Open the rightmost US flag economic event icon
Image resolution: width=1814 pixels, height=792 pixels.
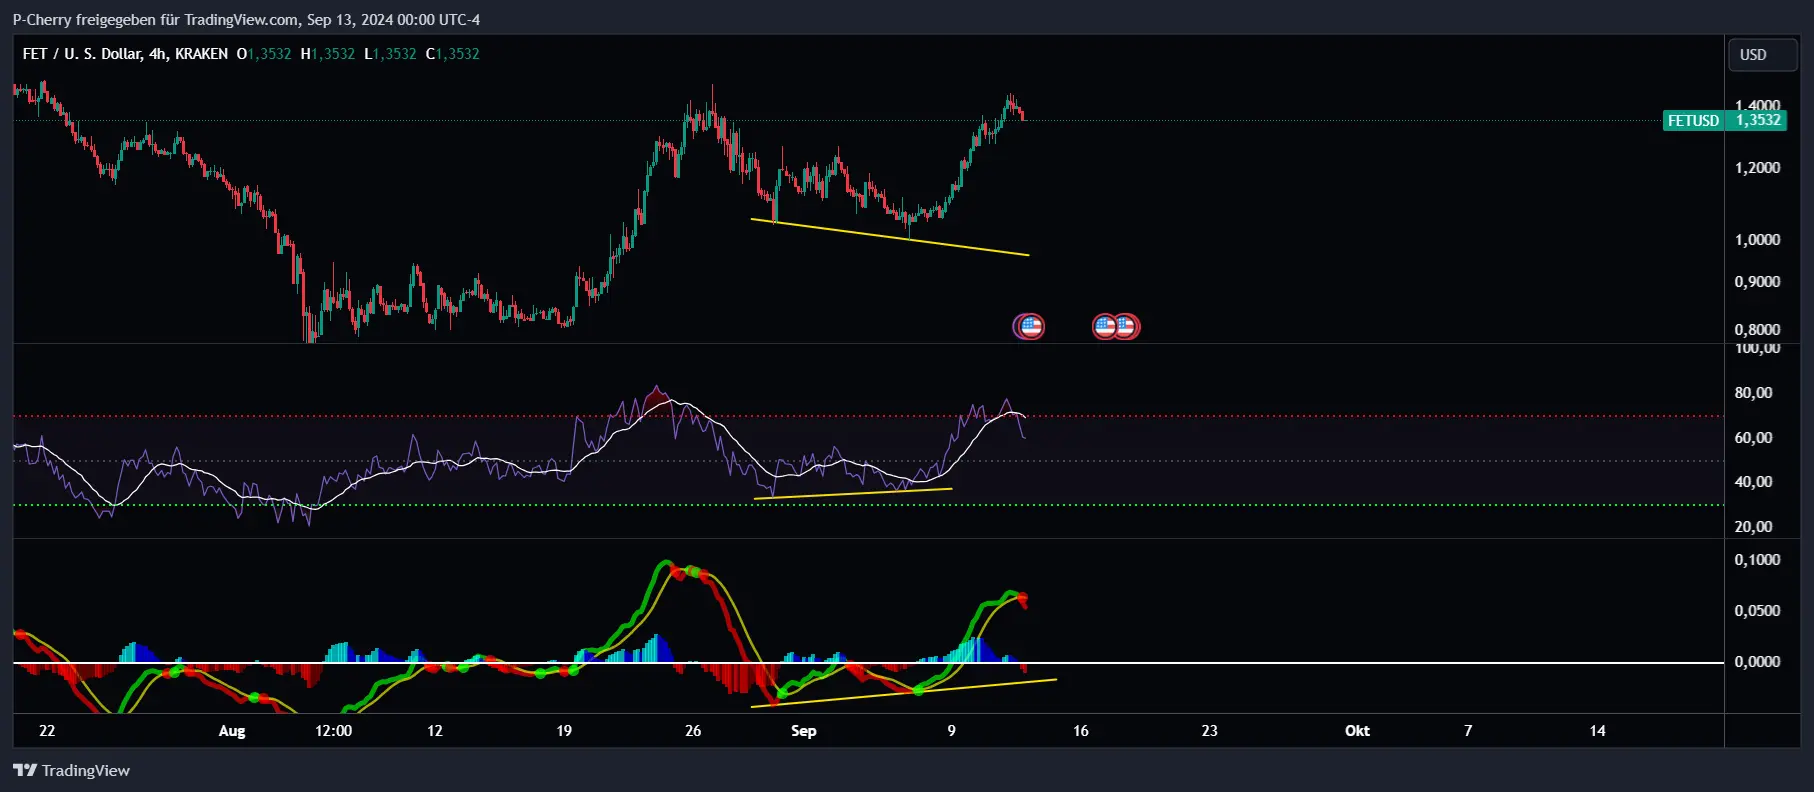tap(1126, 326)
